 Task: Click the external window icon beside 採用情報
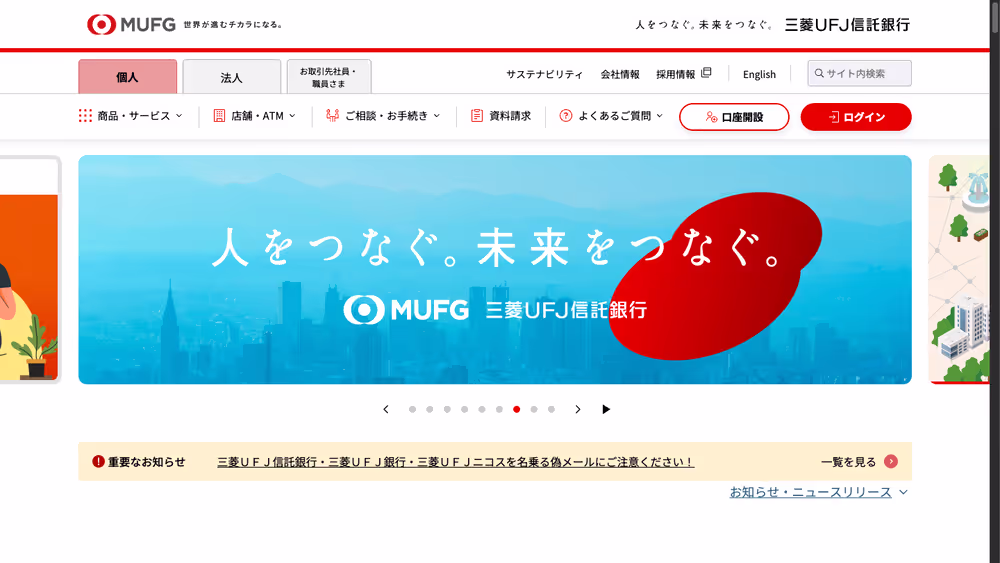(x=706, y=73)
